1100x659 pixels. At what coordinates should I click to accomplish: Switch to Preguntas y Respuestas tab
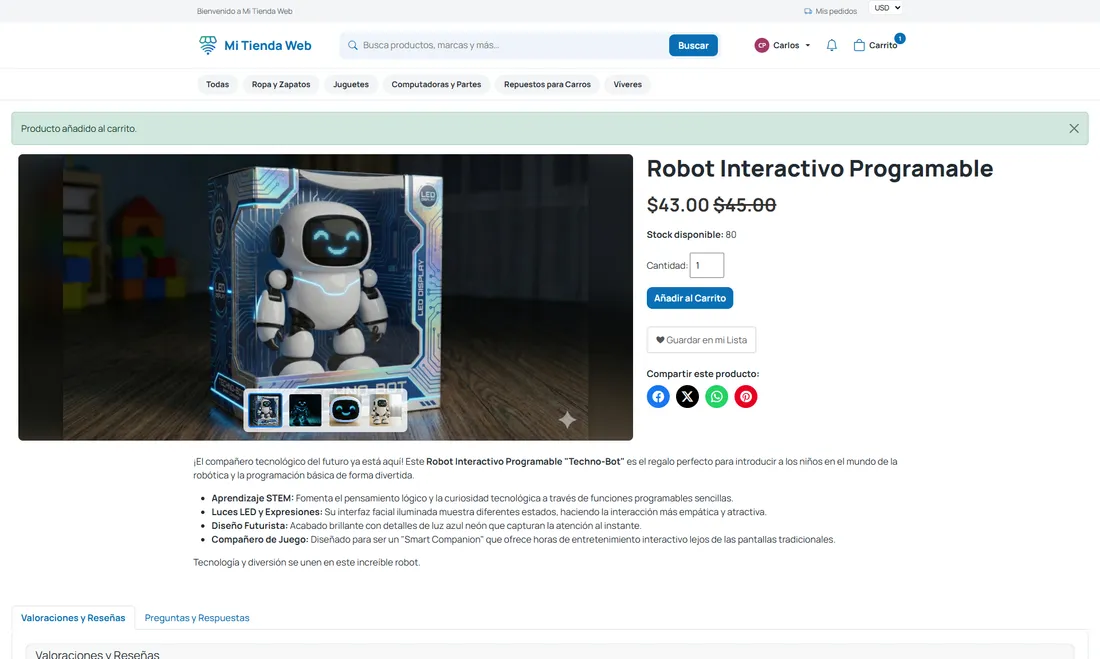[x=197, y=618]
